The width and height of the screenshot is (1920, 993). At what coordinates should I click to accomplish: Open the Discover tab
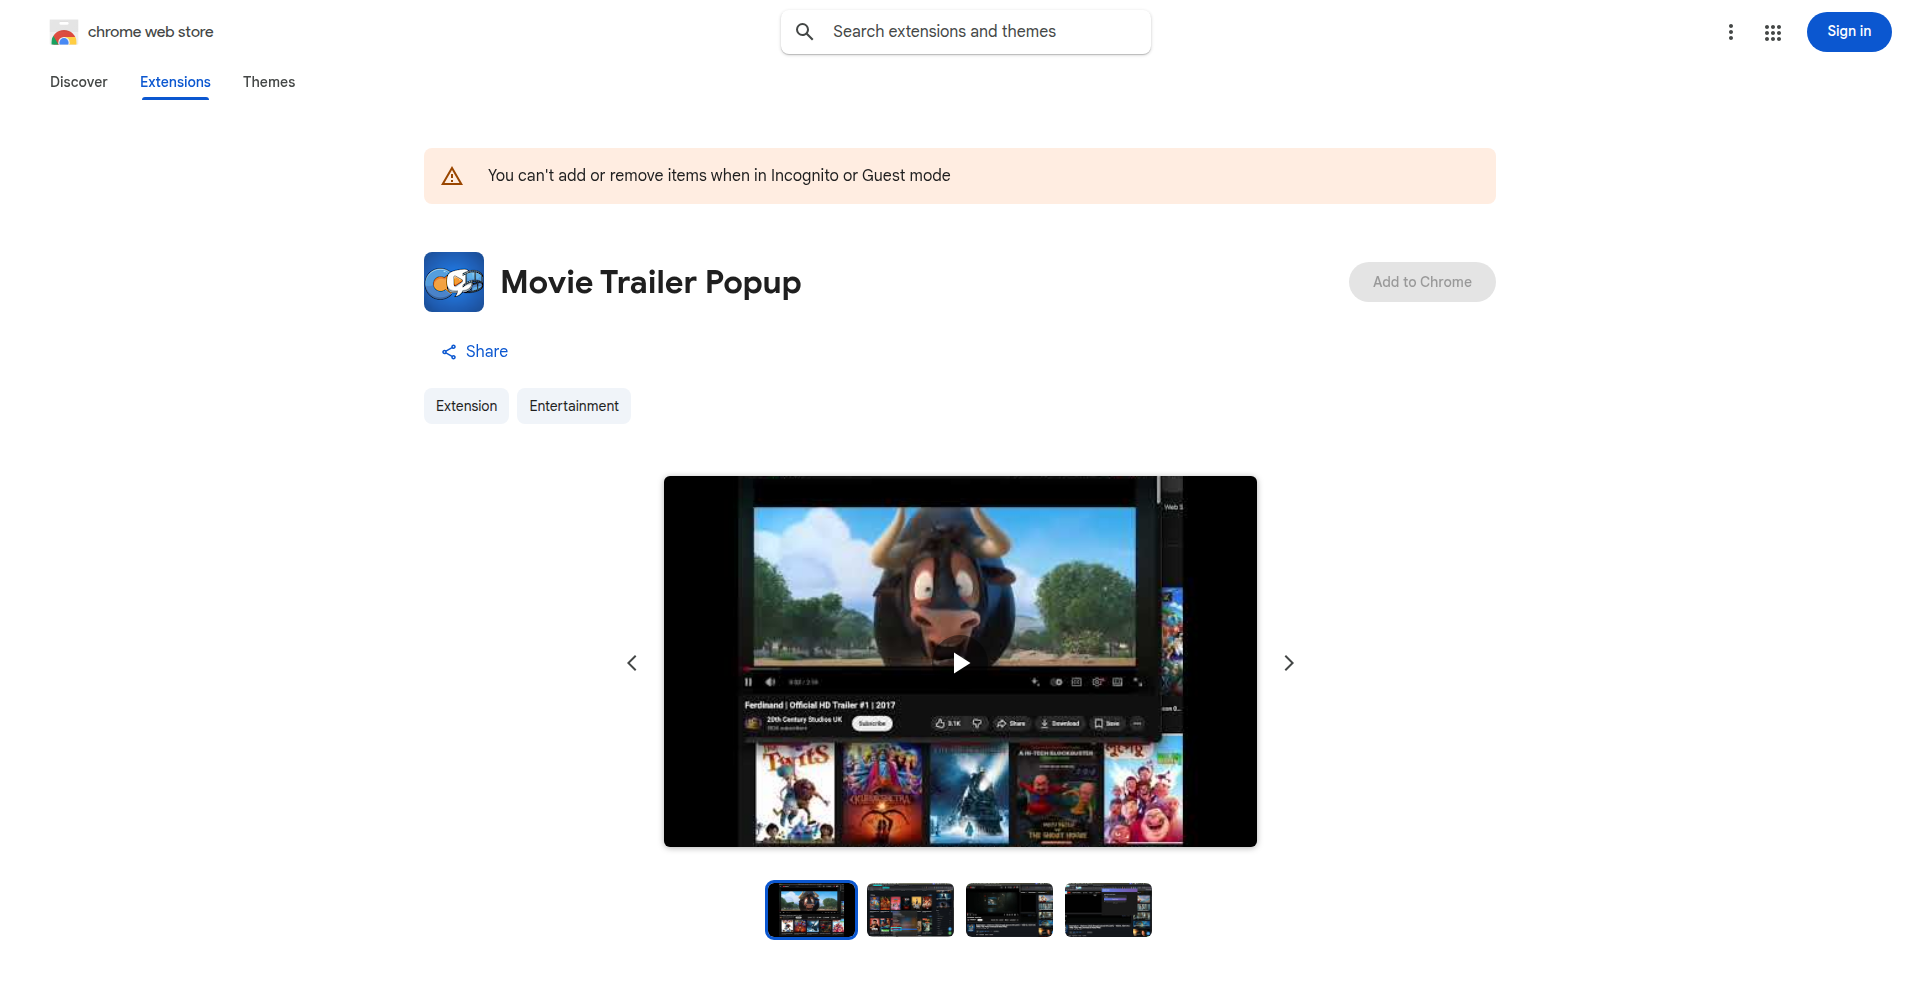tap(79, 82)
